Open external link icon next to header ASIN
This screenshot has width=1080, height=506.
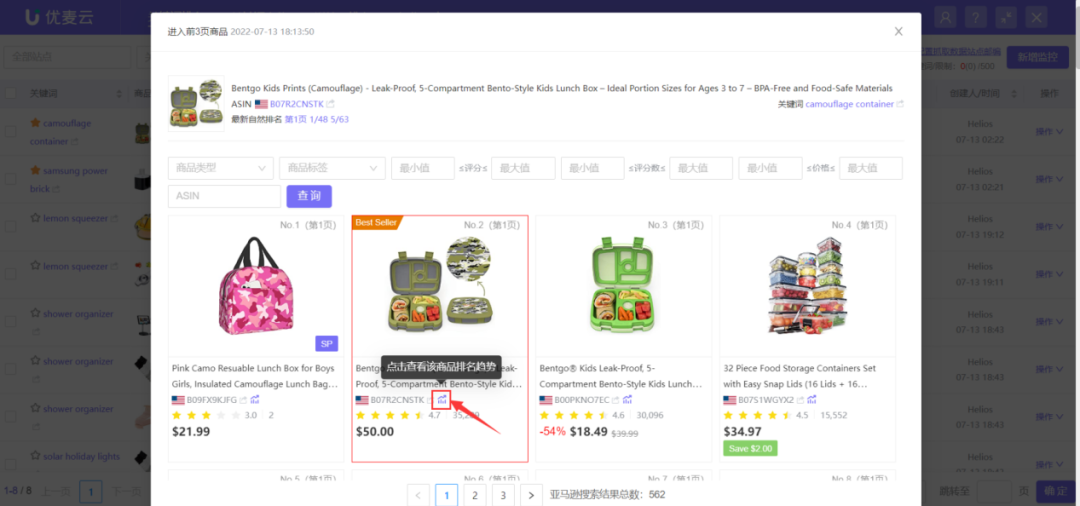(x=331, y=104)
